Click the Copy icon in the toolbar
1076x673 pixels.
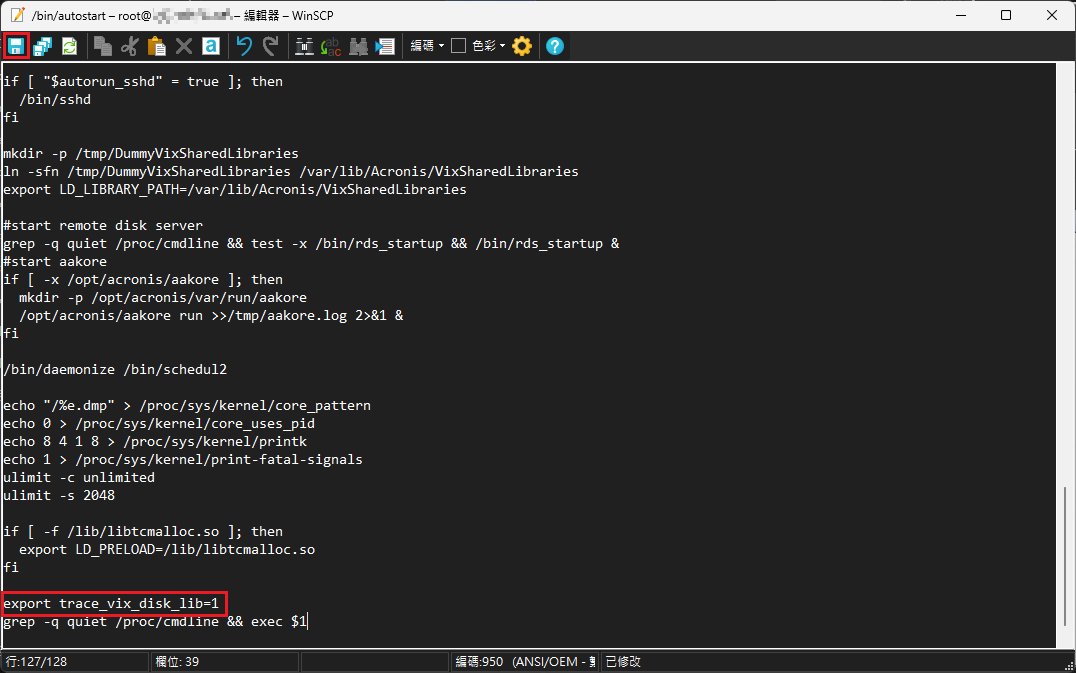tap(103, 46)
